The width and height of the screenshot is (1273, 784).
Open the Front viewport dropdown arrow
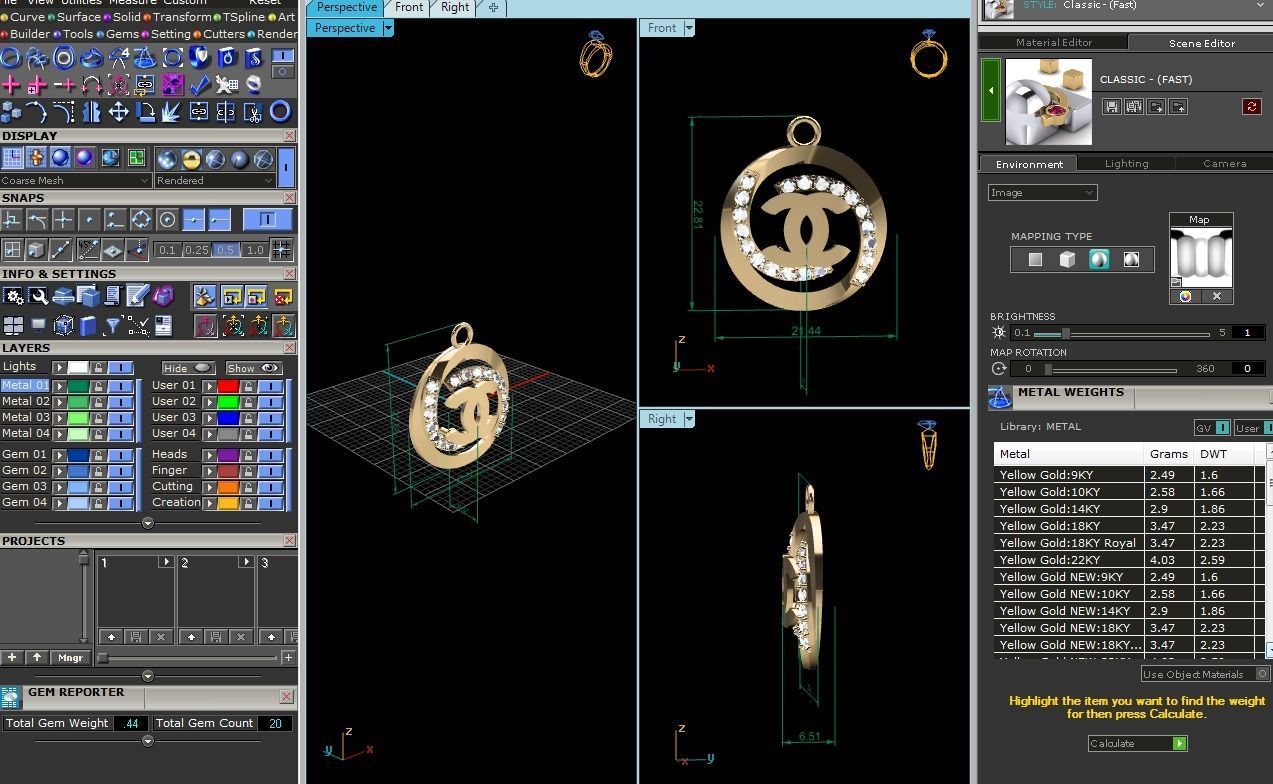pos(689,28)
